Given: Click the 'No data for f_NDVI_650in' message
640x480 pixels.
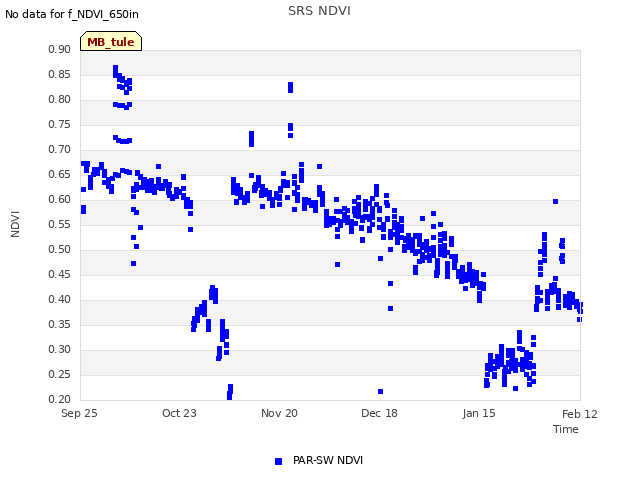Looking at the screenshot, I should coord(72,14).
